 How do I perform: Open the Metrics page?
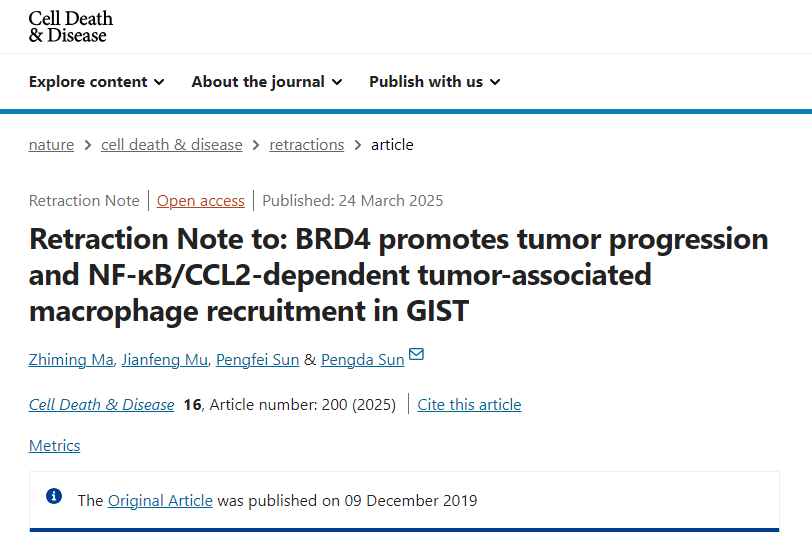[x=54, y=446]
